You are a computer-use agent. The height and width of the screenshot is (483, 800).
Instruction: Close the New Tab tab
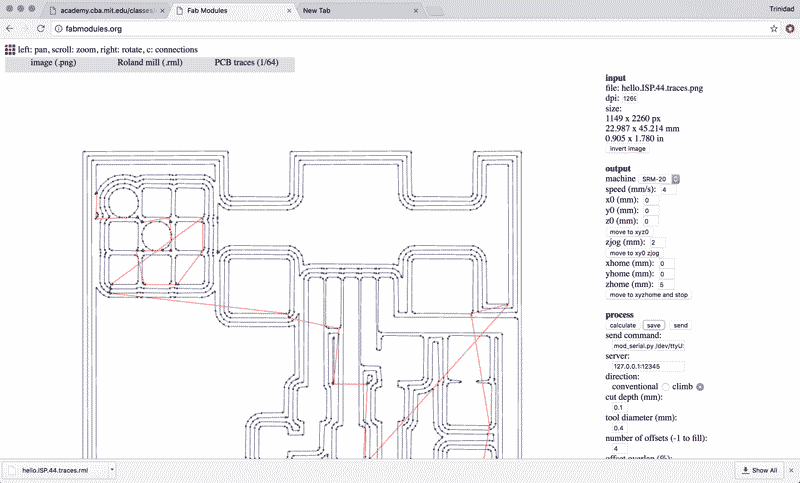click(416, 10)
